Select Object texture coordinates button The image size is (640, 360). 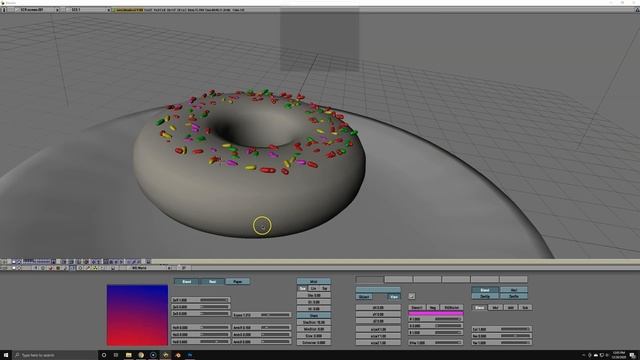pyautogui.click(x=364, y=297)
